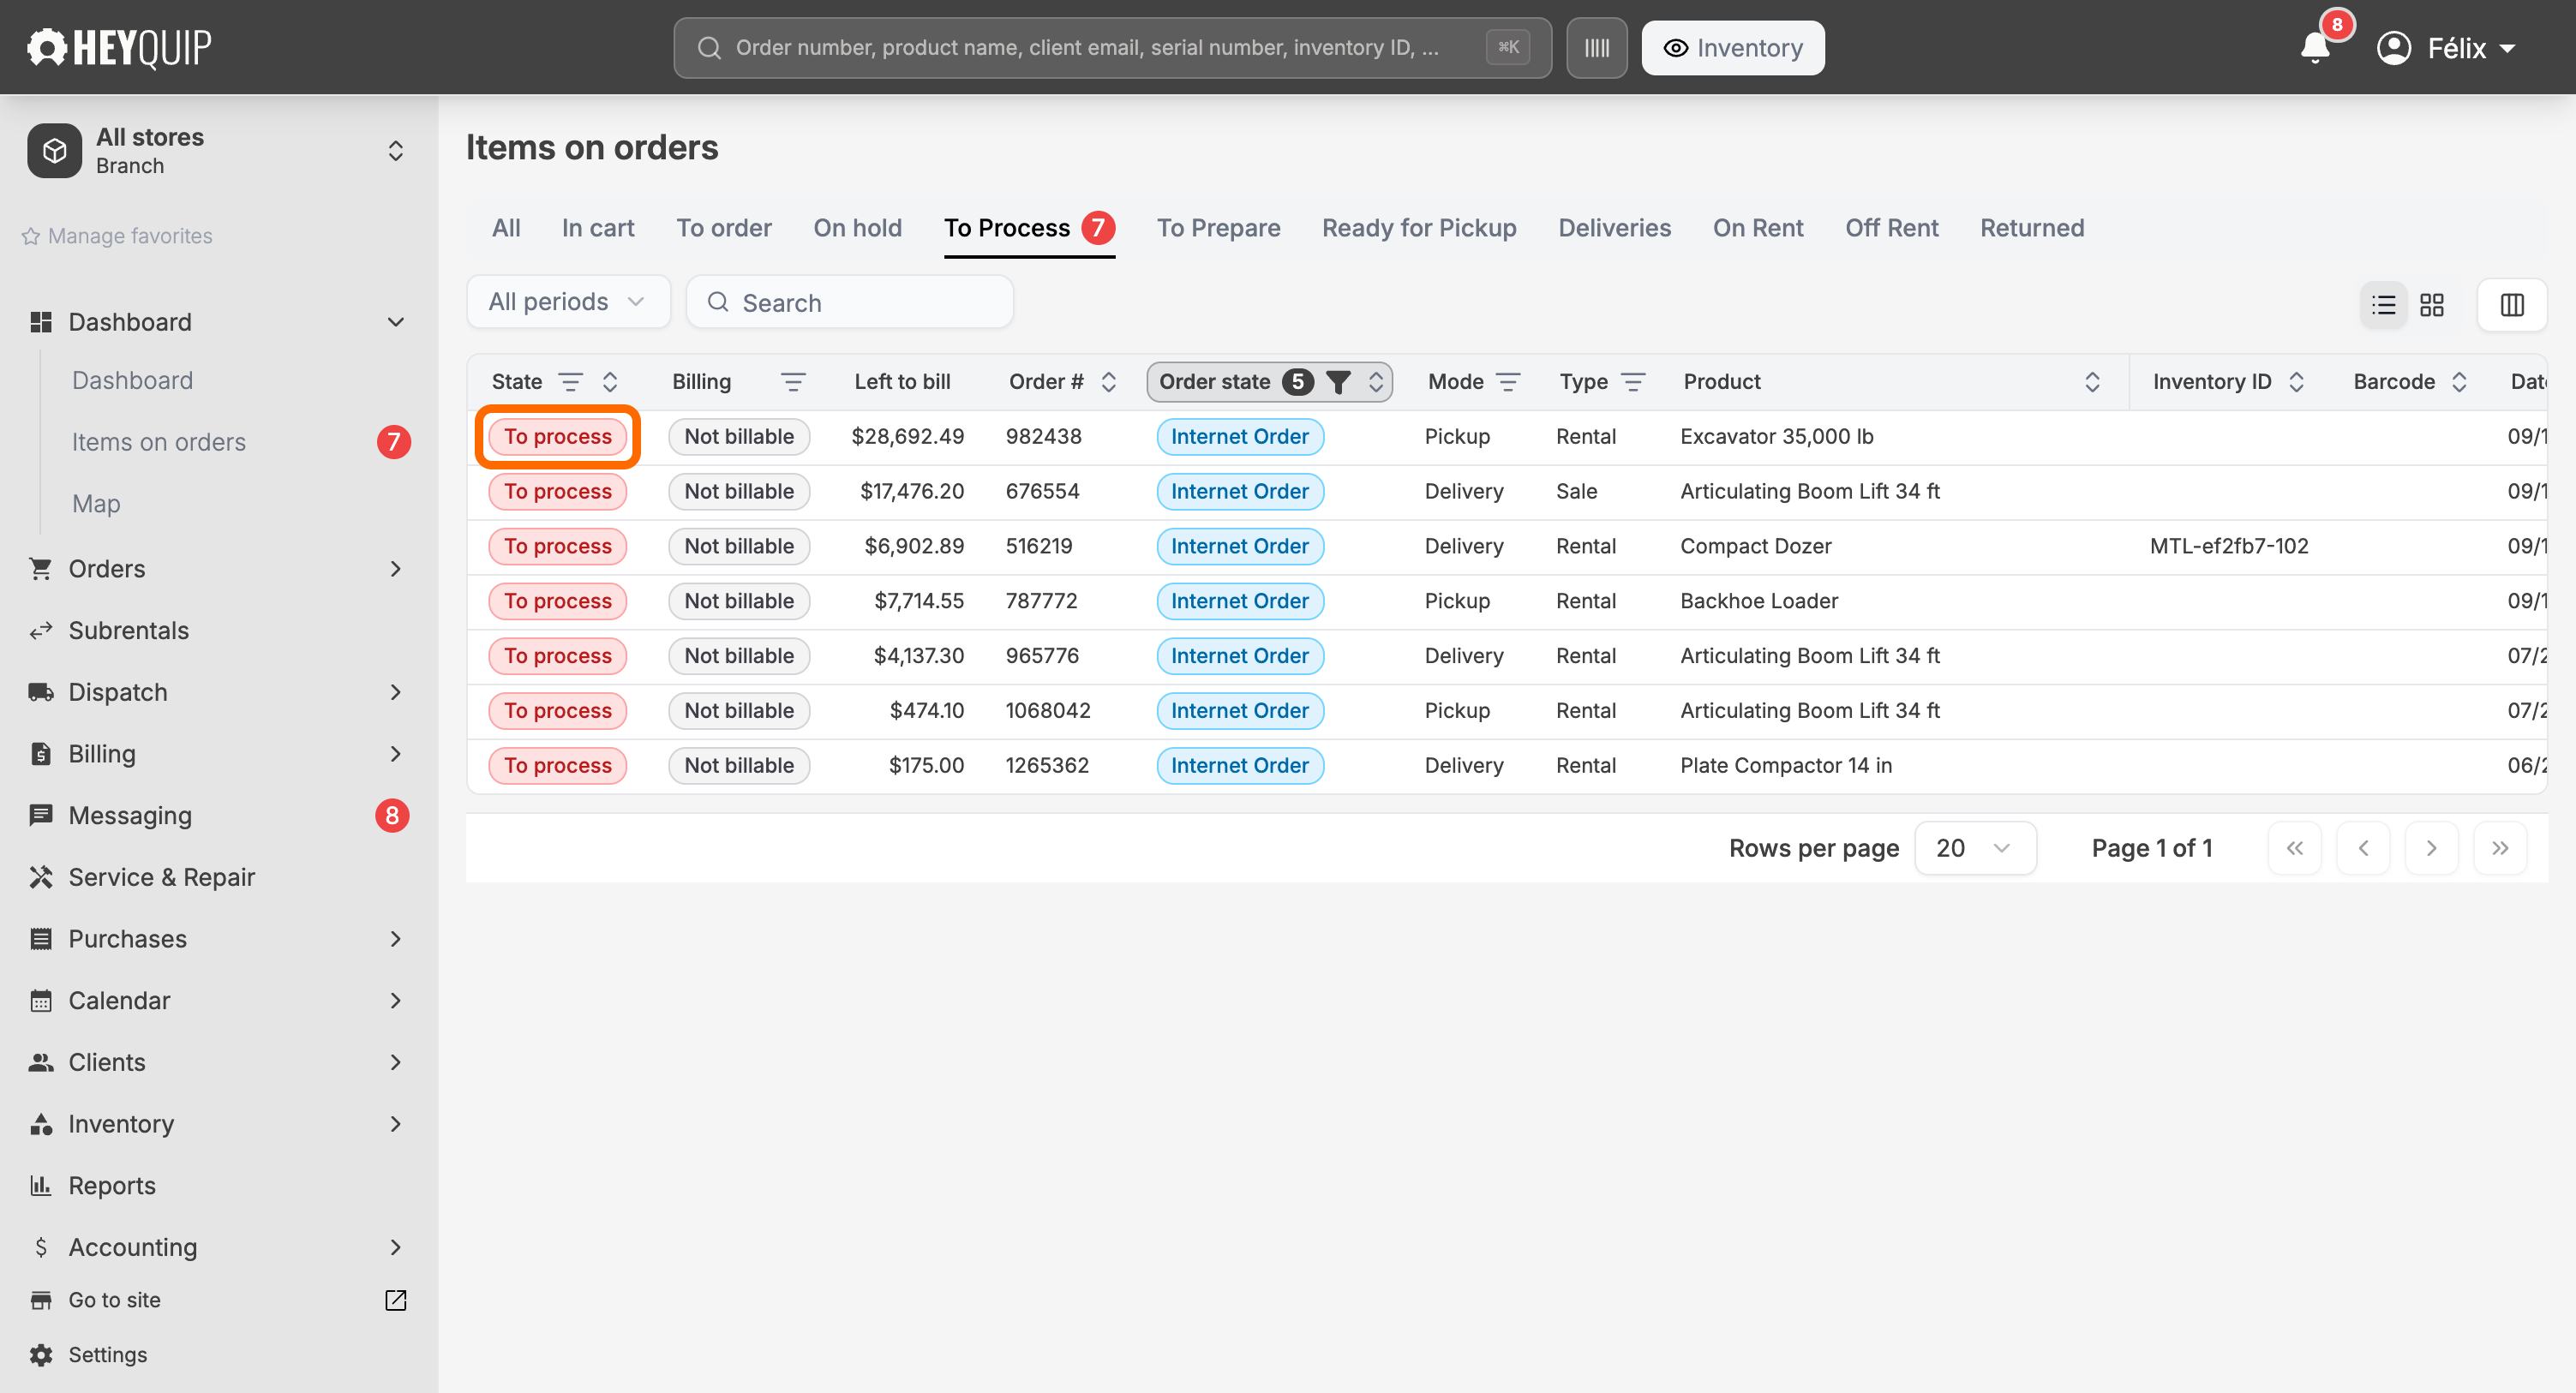Sort by Order # column
The height and width of the screenshot is (1393, 2576).
[x=1108, y=382]
